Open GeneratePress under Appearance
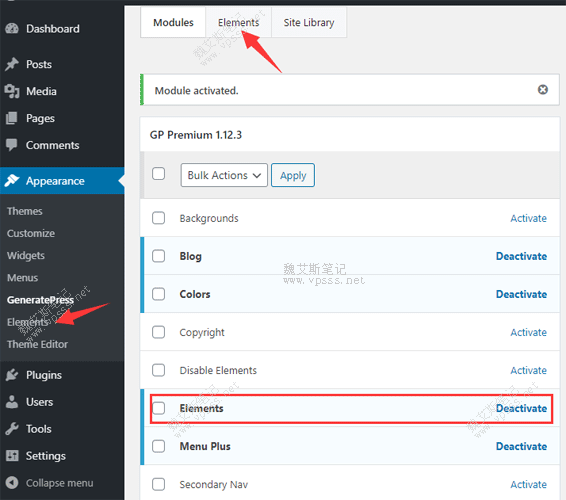 click(x=40, y=300)
